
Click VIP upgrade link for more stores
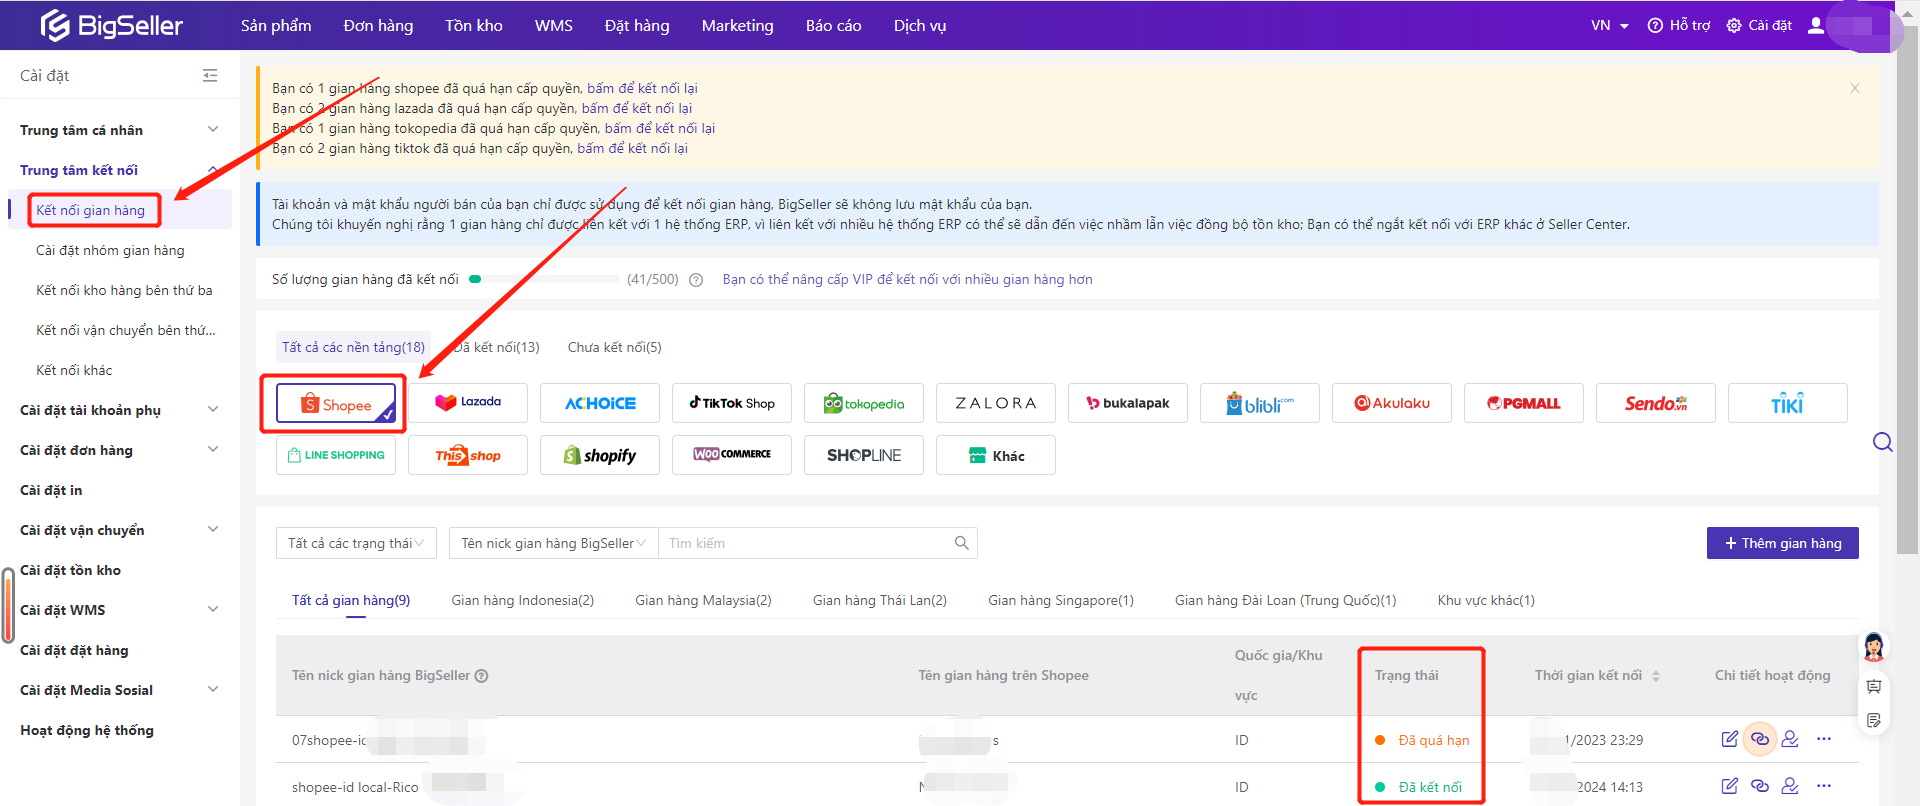pyautogui.click(x=907, y=280)
